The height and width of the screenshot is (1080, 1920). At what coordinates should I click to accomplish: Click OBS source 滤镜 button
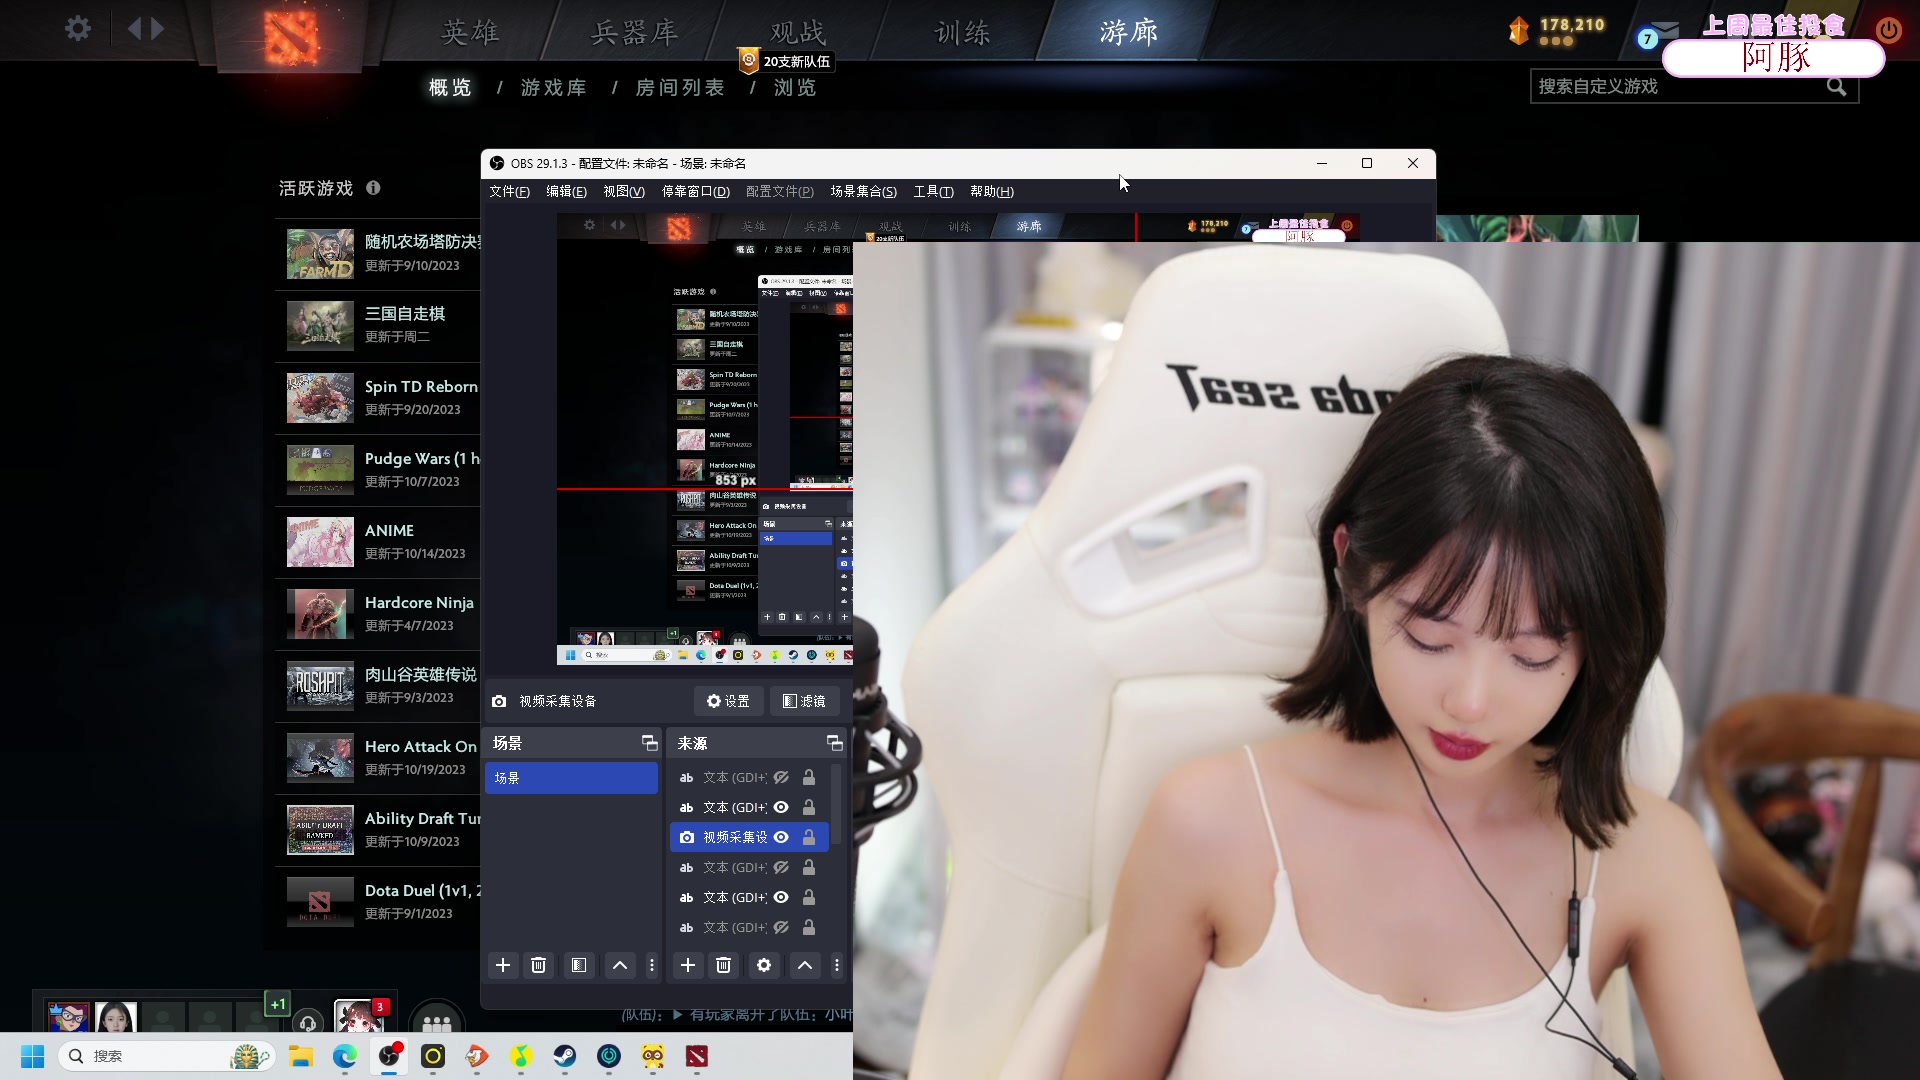tap(804, 701)
